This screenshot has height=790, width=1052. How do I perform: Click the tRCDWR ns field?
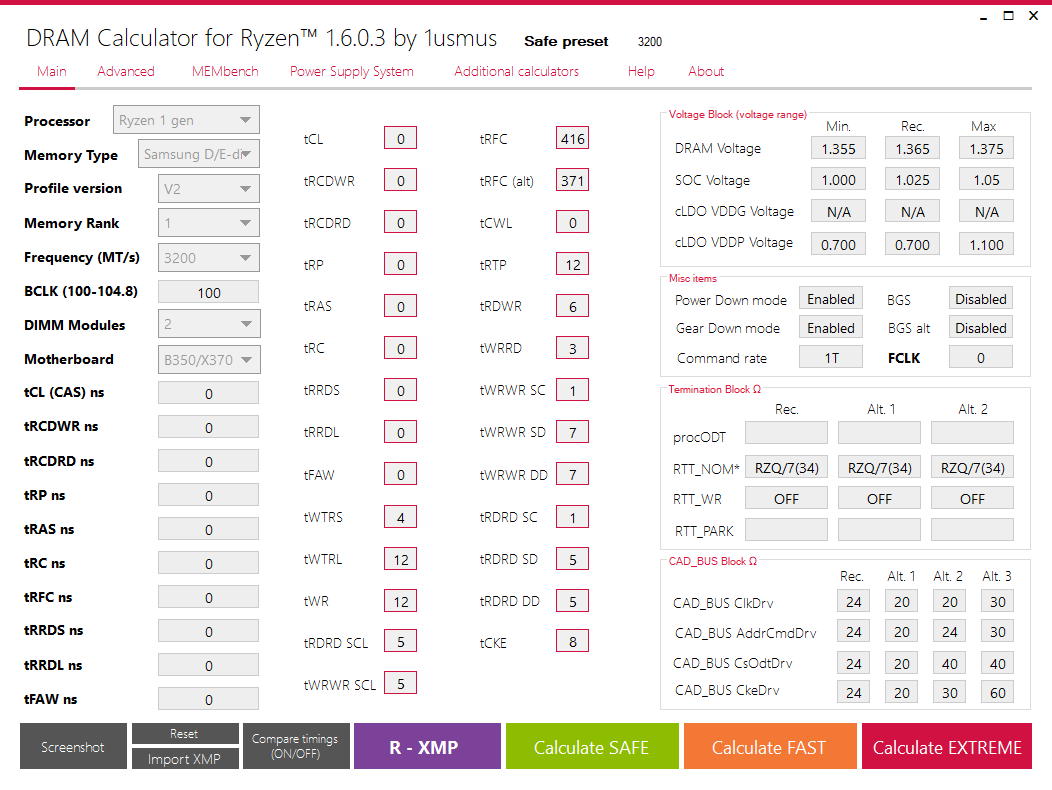[x=209, y=427]
